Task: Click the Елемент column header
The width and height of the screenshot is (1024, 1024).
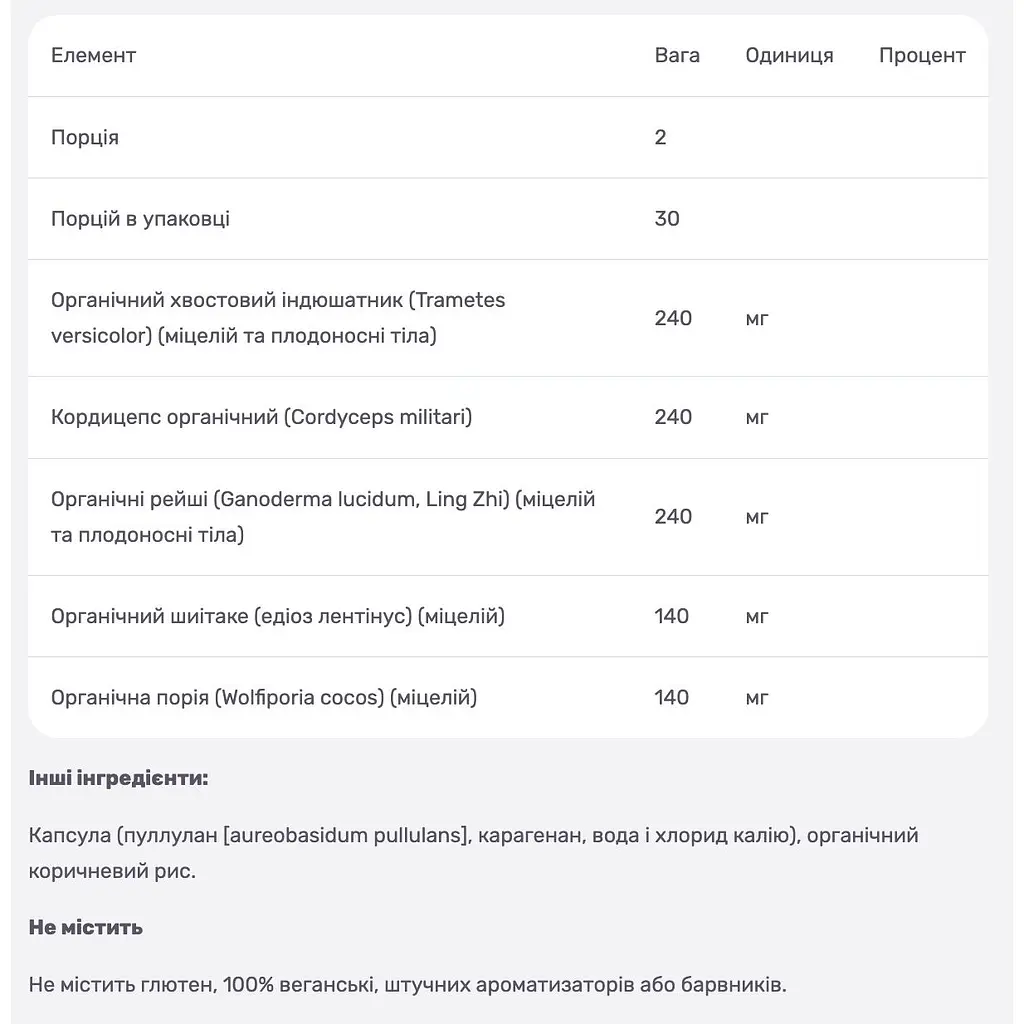Action: click(x=93, y=56)
